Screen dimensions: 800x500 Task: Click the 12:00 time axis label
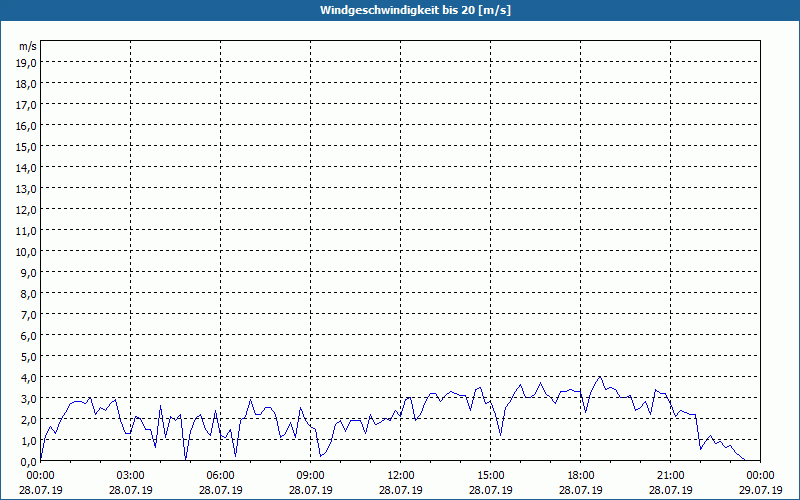[x=401, y=476]
